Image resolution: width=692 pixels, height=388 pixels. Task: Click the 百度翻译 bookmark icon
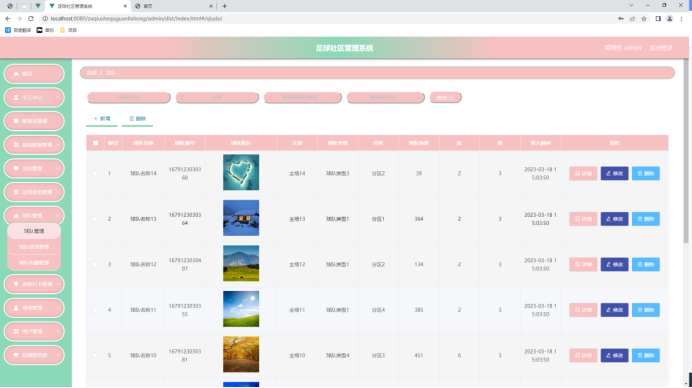(x=8, y=30)
